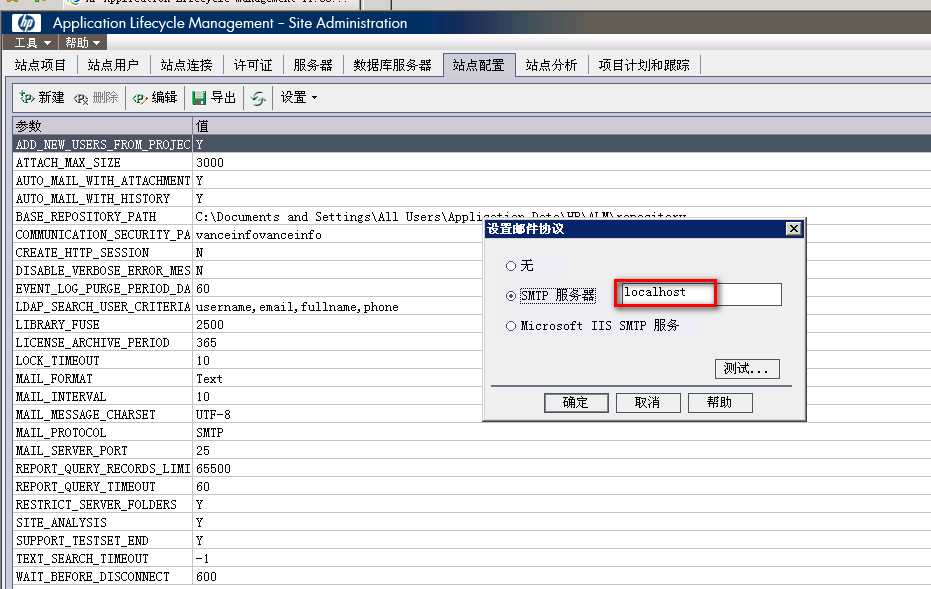Screen dimensions: 931x589
Task: Select MAIL_PROTOCOL parameter row
Action: (x=472, y=432)
